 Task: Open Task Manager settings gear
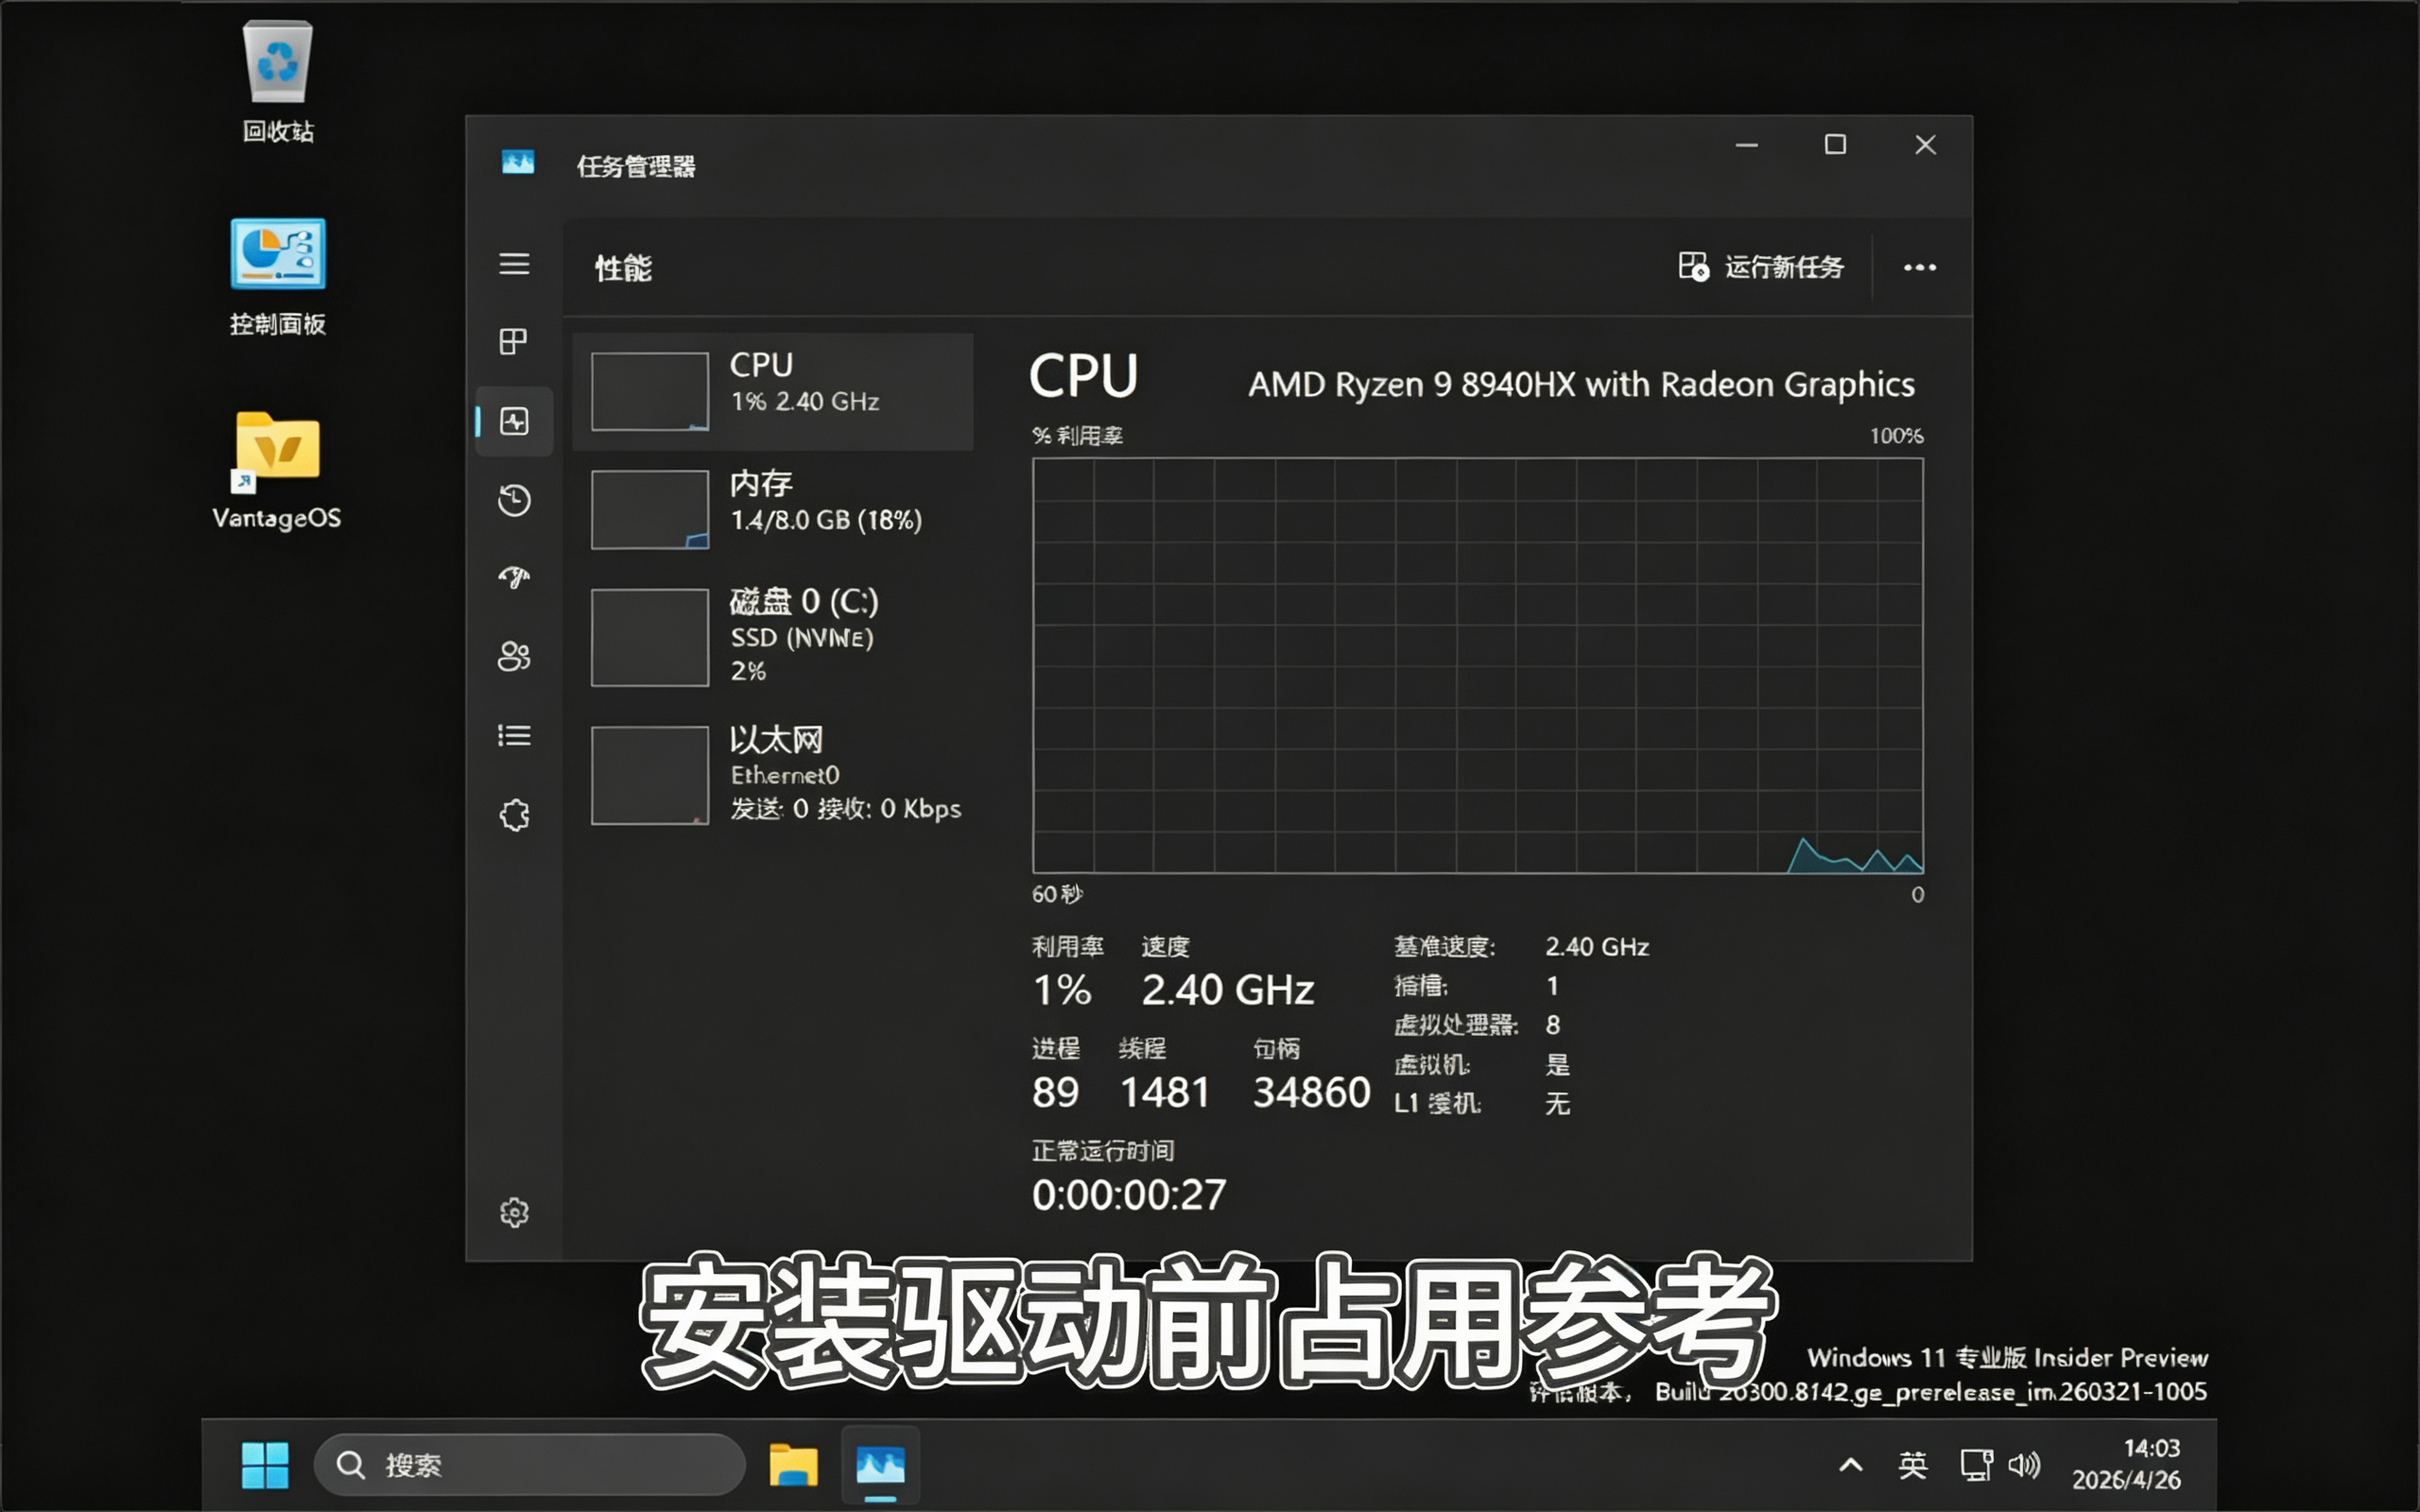point(514,1212)
